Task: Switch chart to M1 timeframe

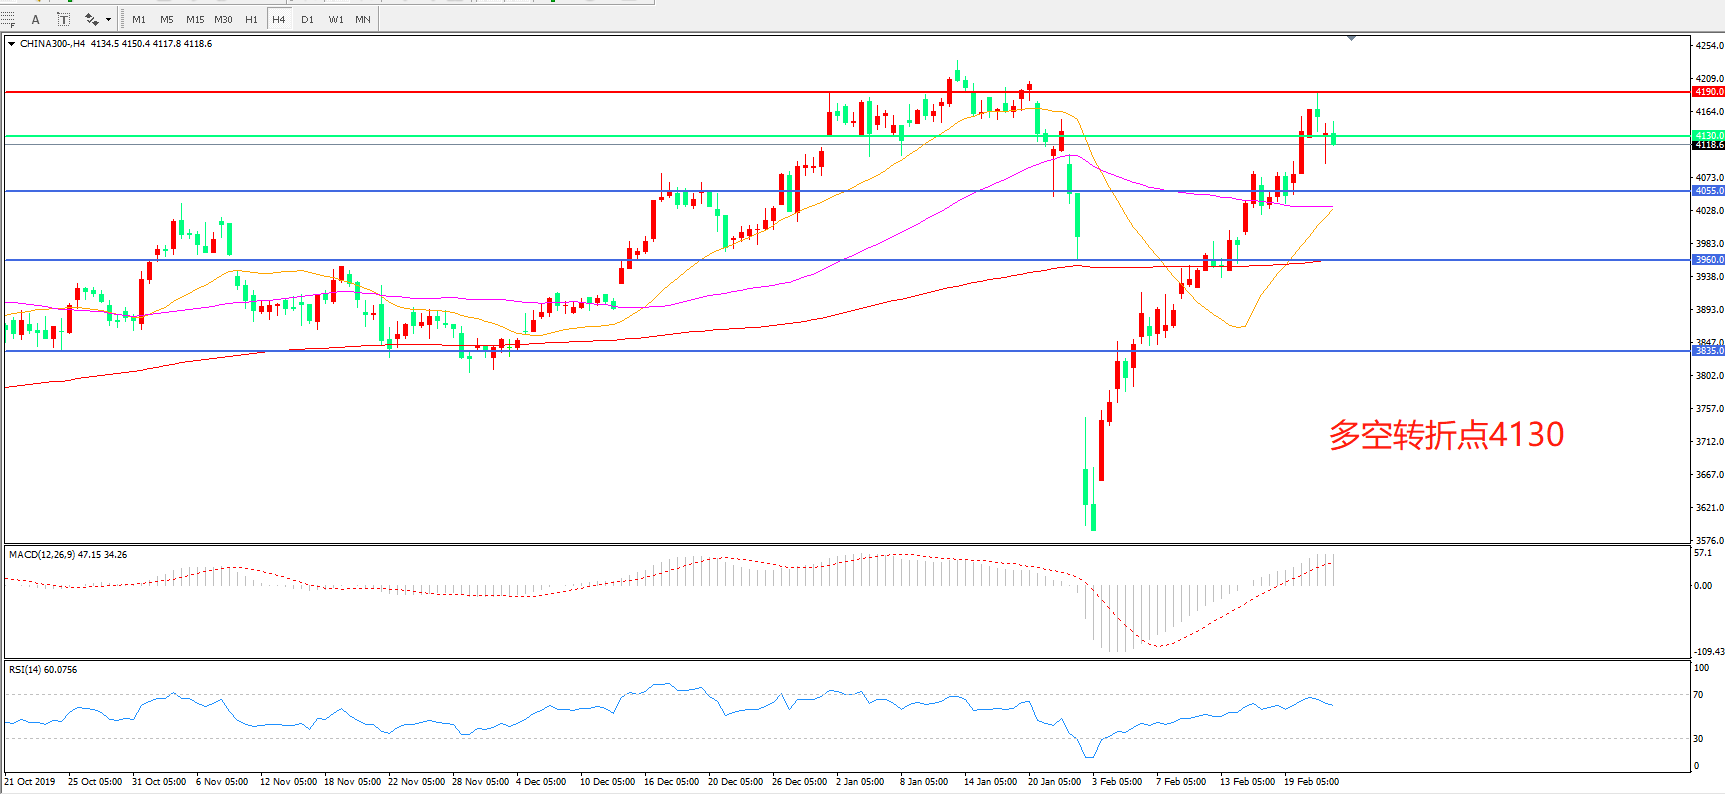Action: pos(139,19)
